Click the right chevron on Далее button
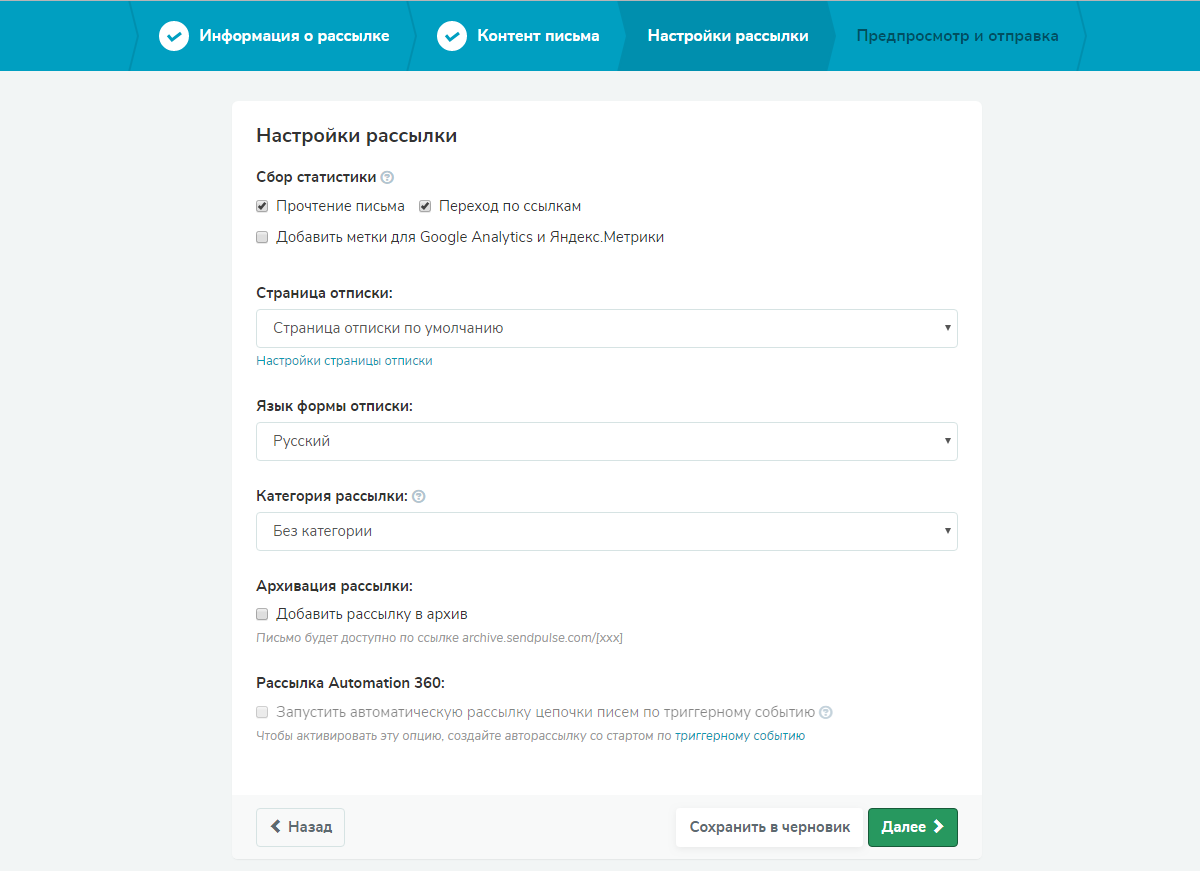This screenshot has height=871, width=1200. point(938,827)
